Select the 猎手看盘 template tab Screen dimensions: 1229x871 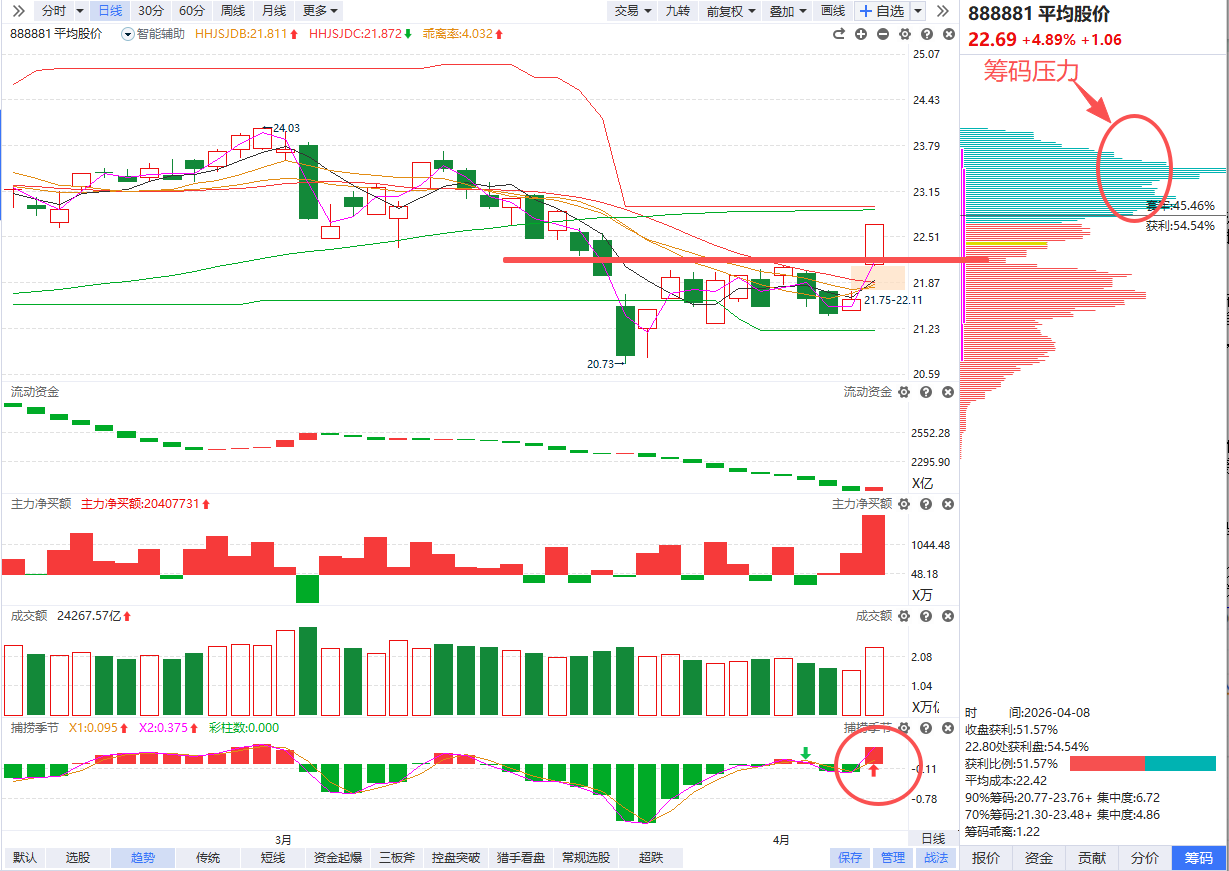(521, 858)
